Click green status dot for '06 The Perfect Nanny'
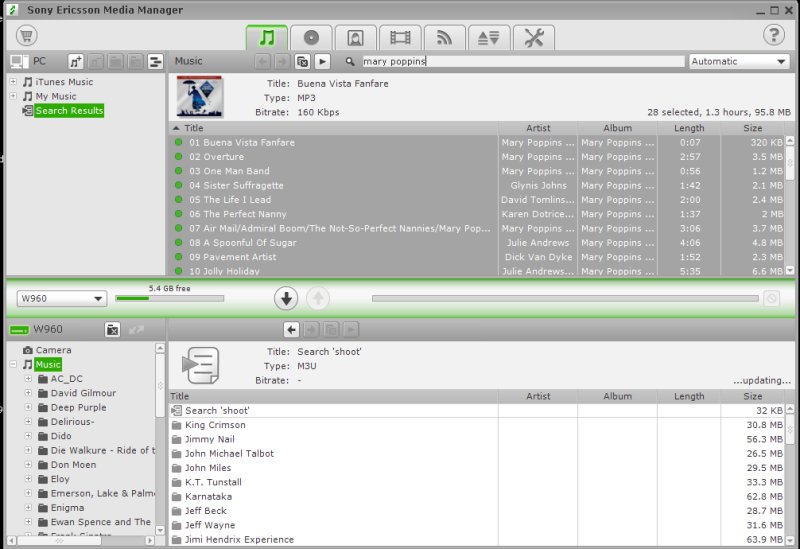The image size is (800, 549). click(x=179, y=214)
